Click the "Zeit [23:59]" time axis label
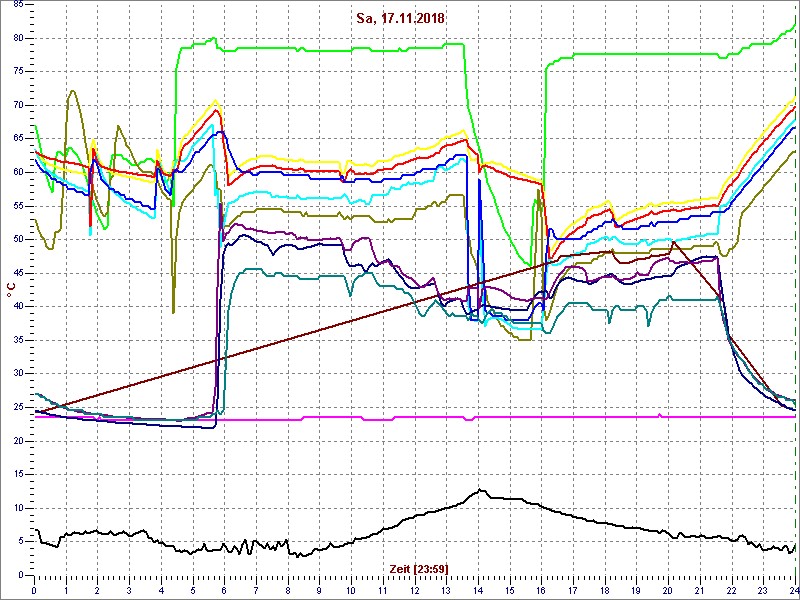Viewport: 800px width, 600px height. (419, 568)
